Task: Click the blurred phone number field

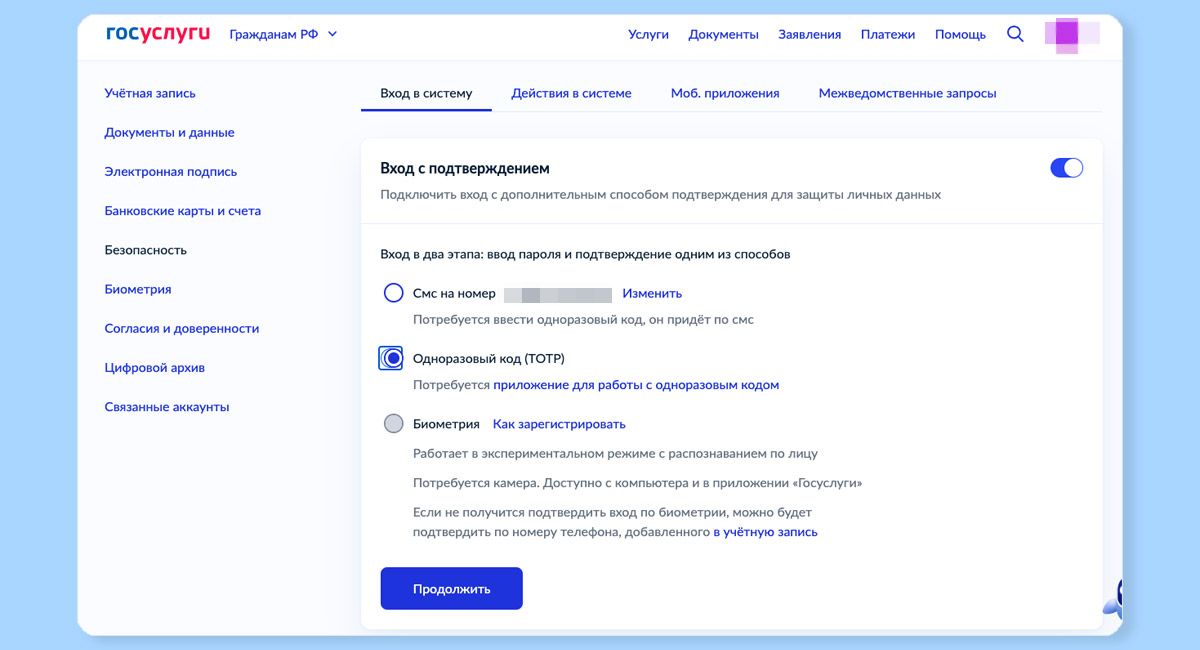Action: point(558,294)
